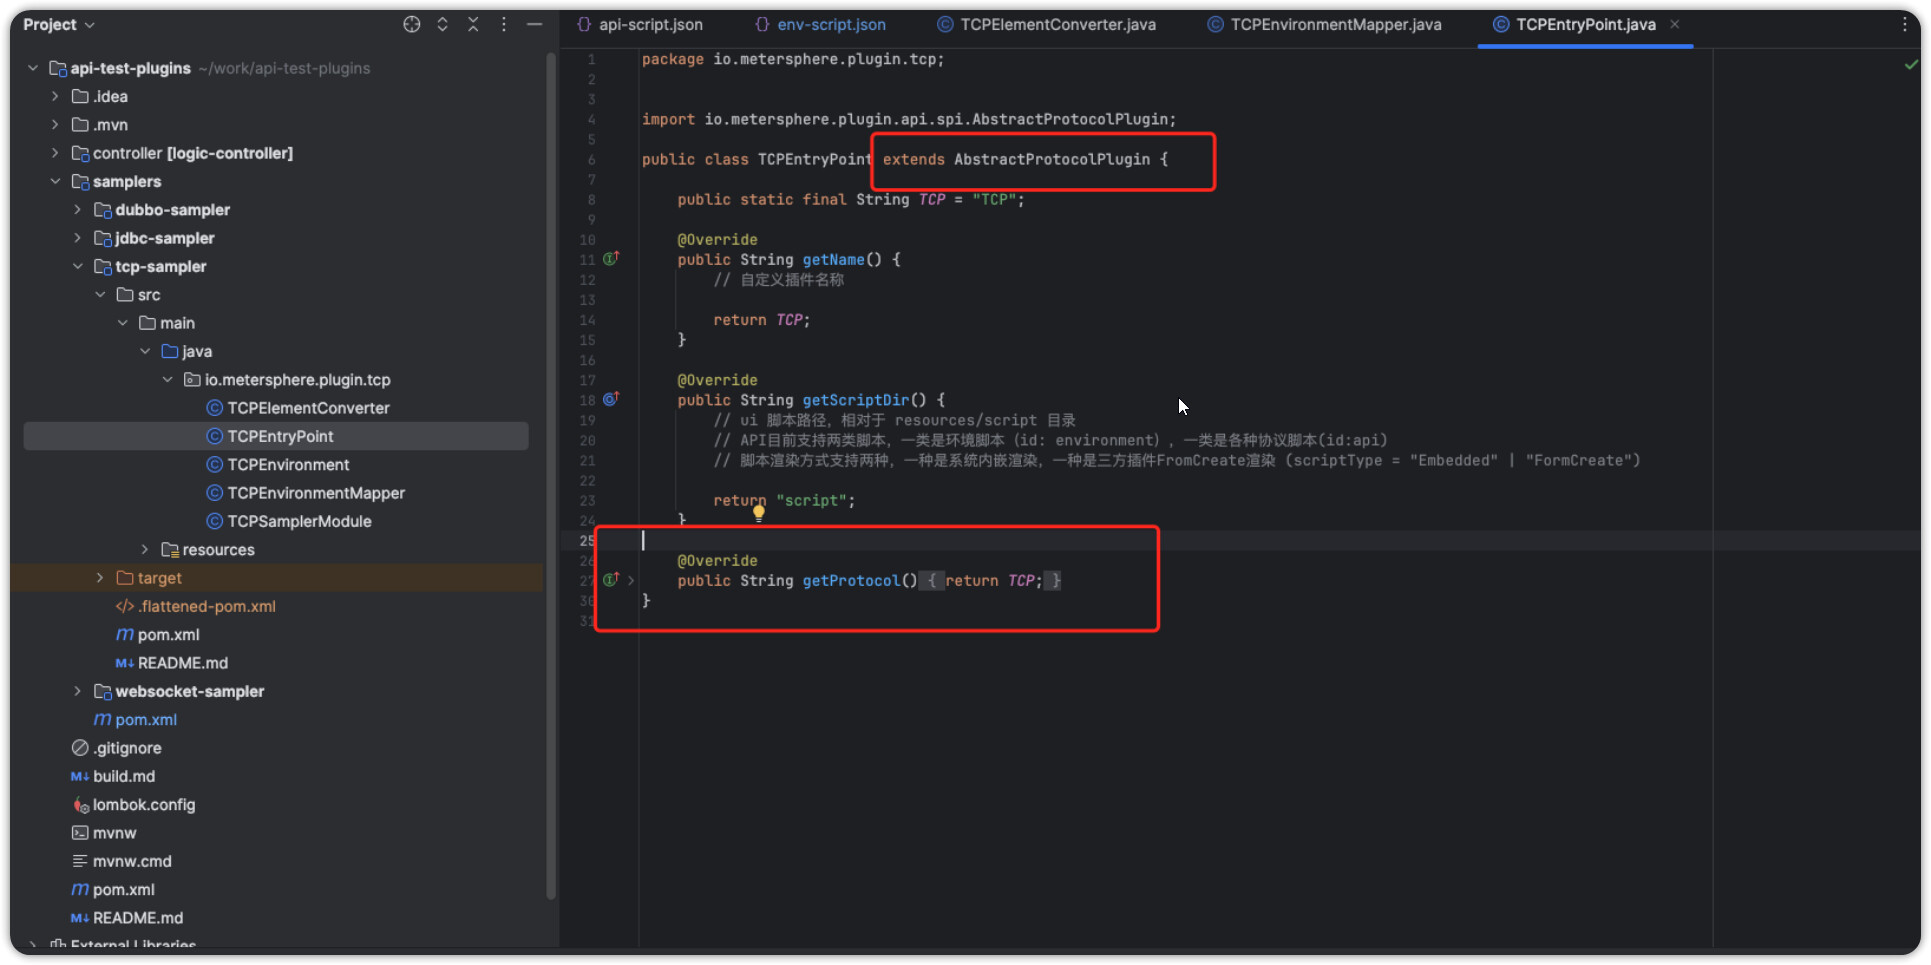1931x965 pixels.
Task: Expand all project tree nodes icon
Action: 442,24
